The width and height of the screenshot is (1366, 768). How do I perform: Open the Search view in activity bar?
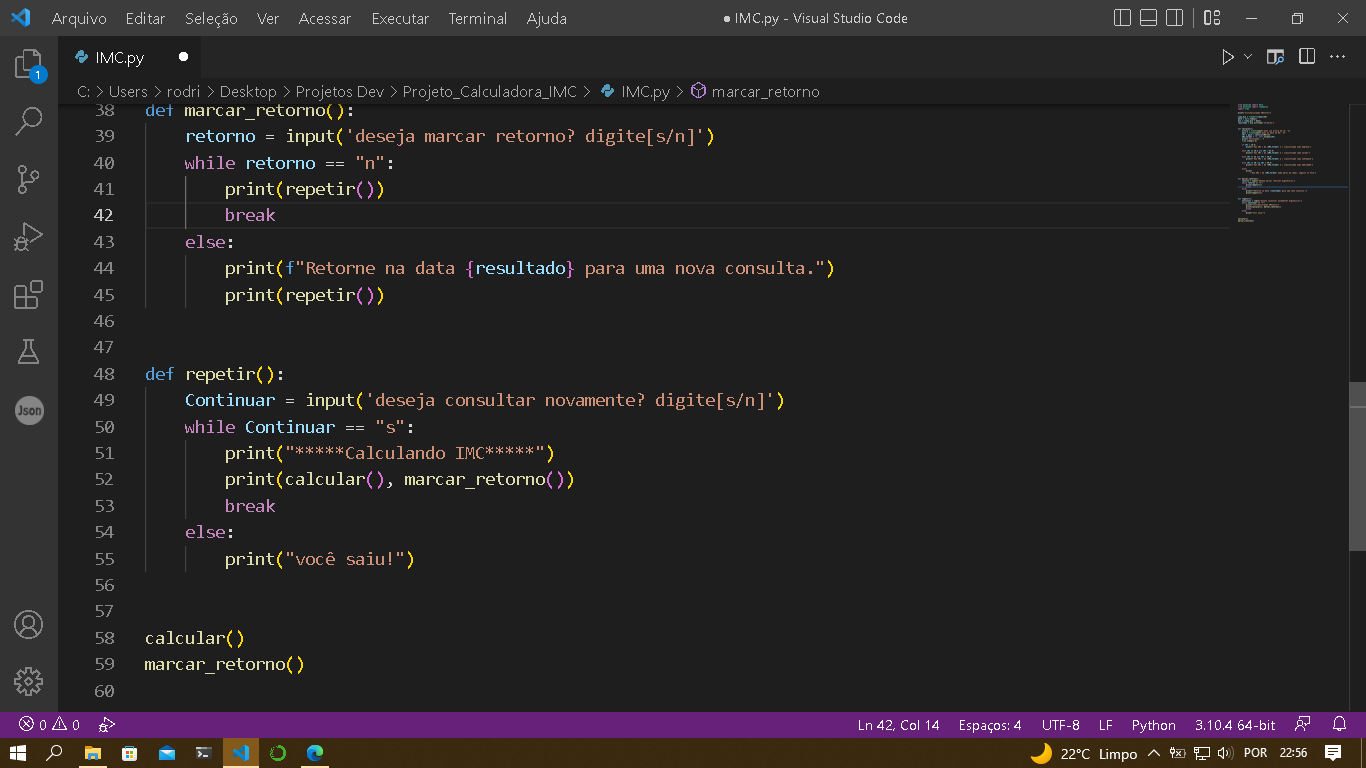coord(29,122)
